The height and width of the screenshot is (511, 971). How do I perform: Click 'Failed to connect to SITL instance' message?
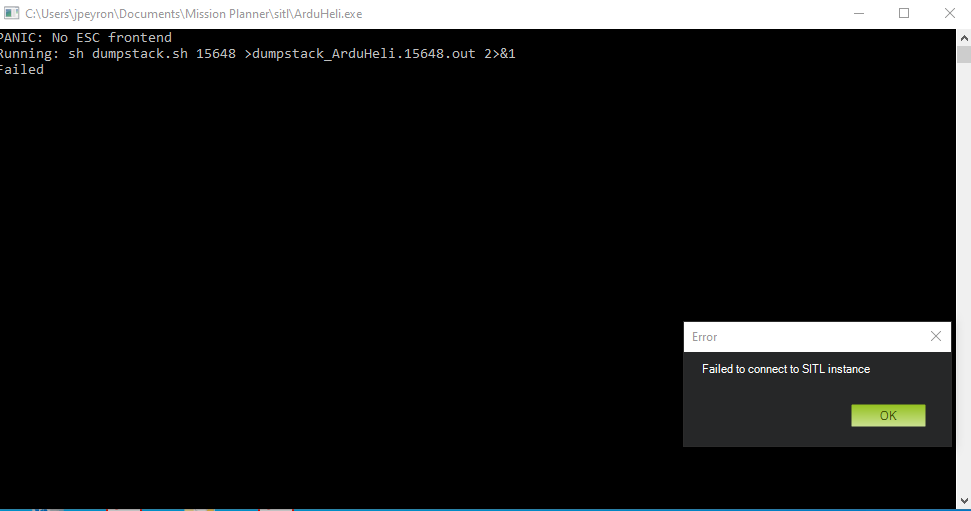[x=786, y=369]
